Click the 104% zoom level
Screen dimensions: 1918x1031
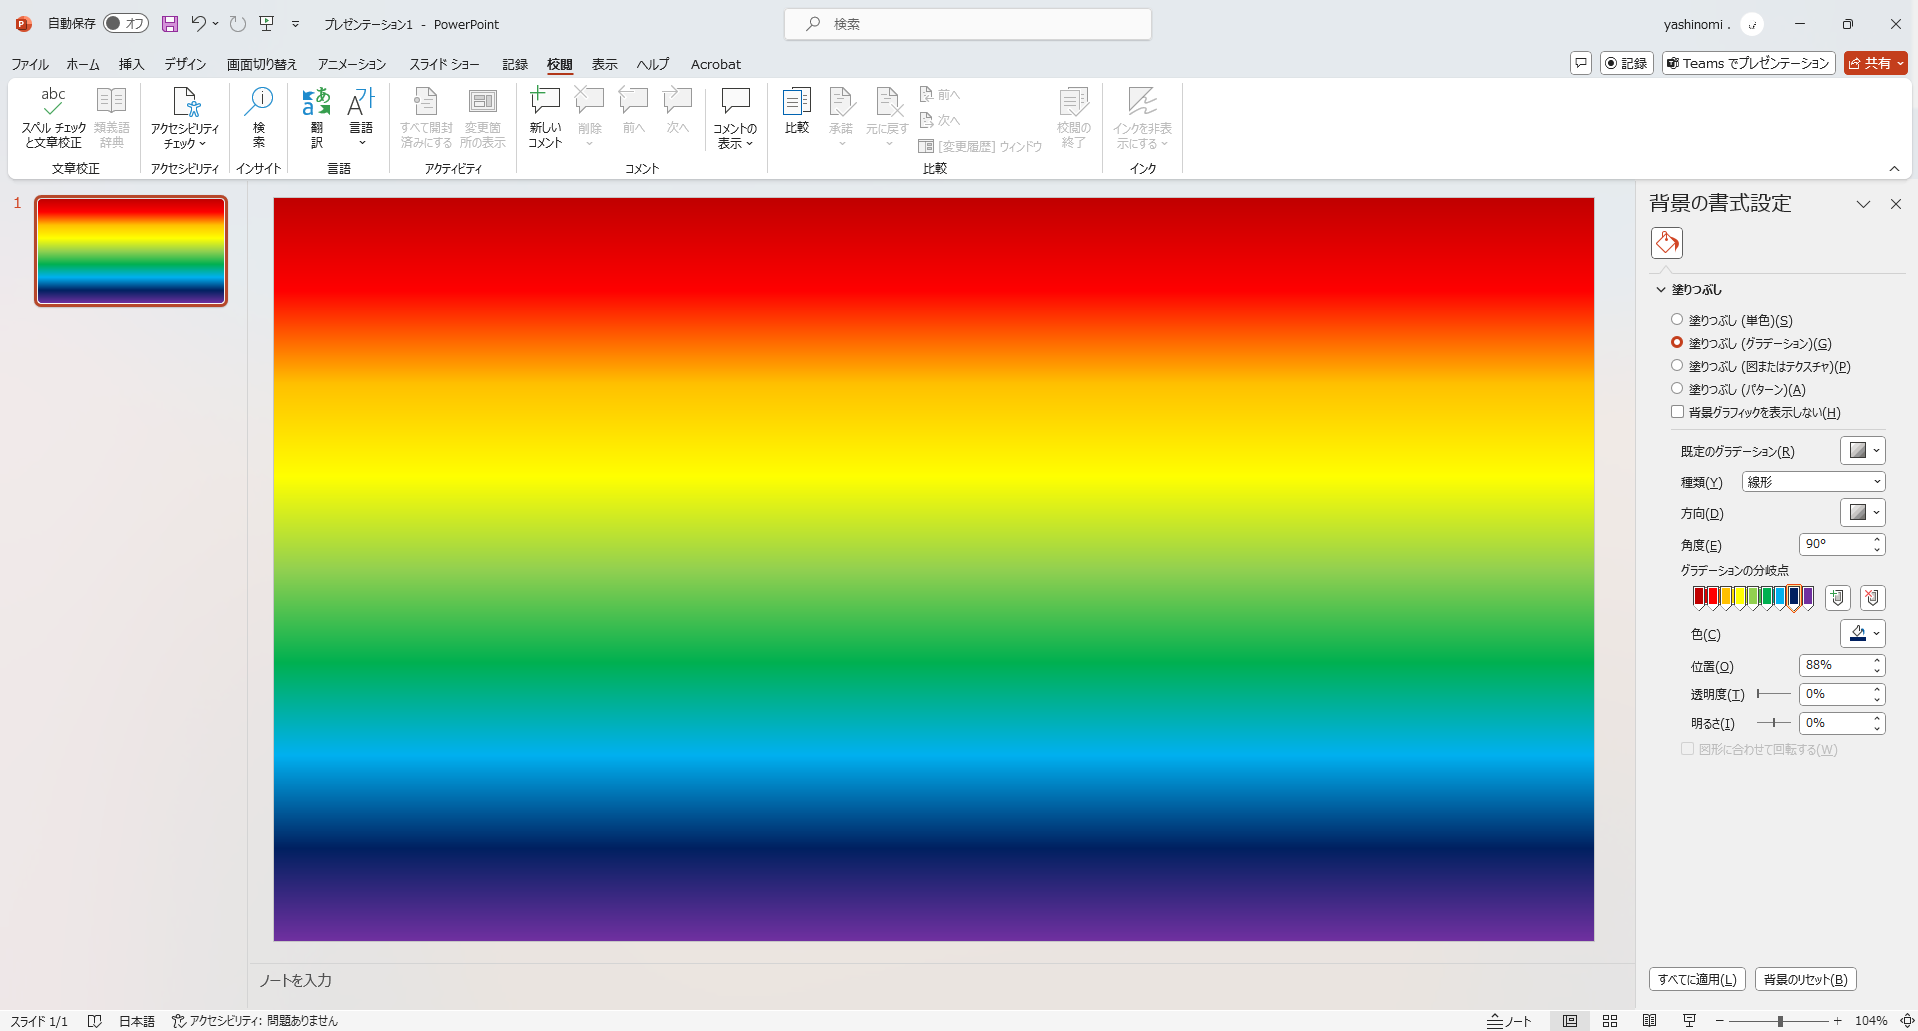pyautogui.click(x=1871, y=1021)
